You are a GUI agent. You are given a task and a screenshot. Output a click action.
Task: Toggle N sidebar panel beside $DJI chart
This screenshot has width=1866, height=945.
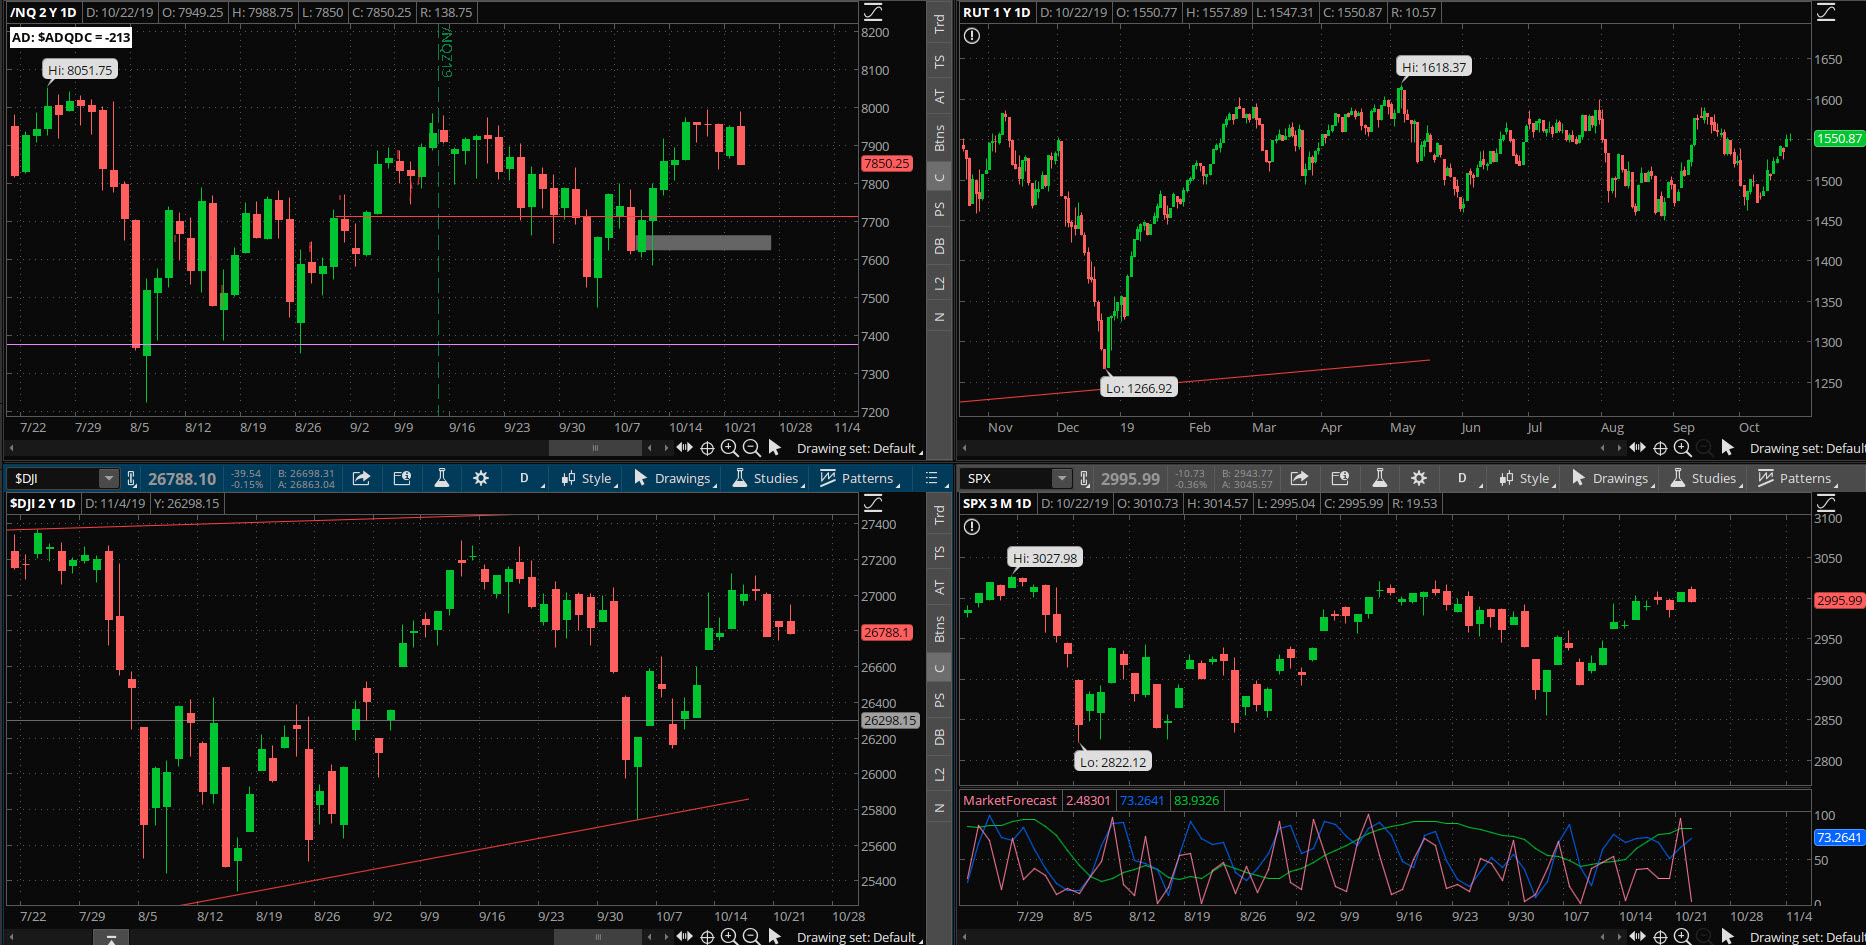coord(939,808)
